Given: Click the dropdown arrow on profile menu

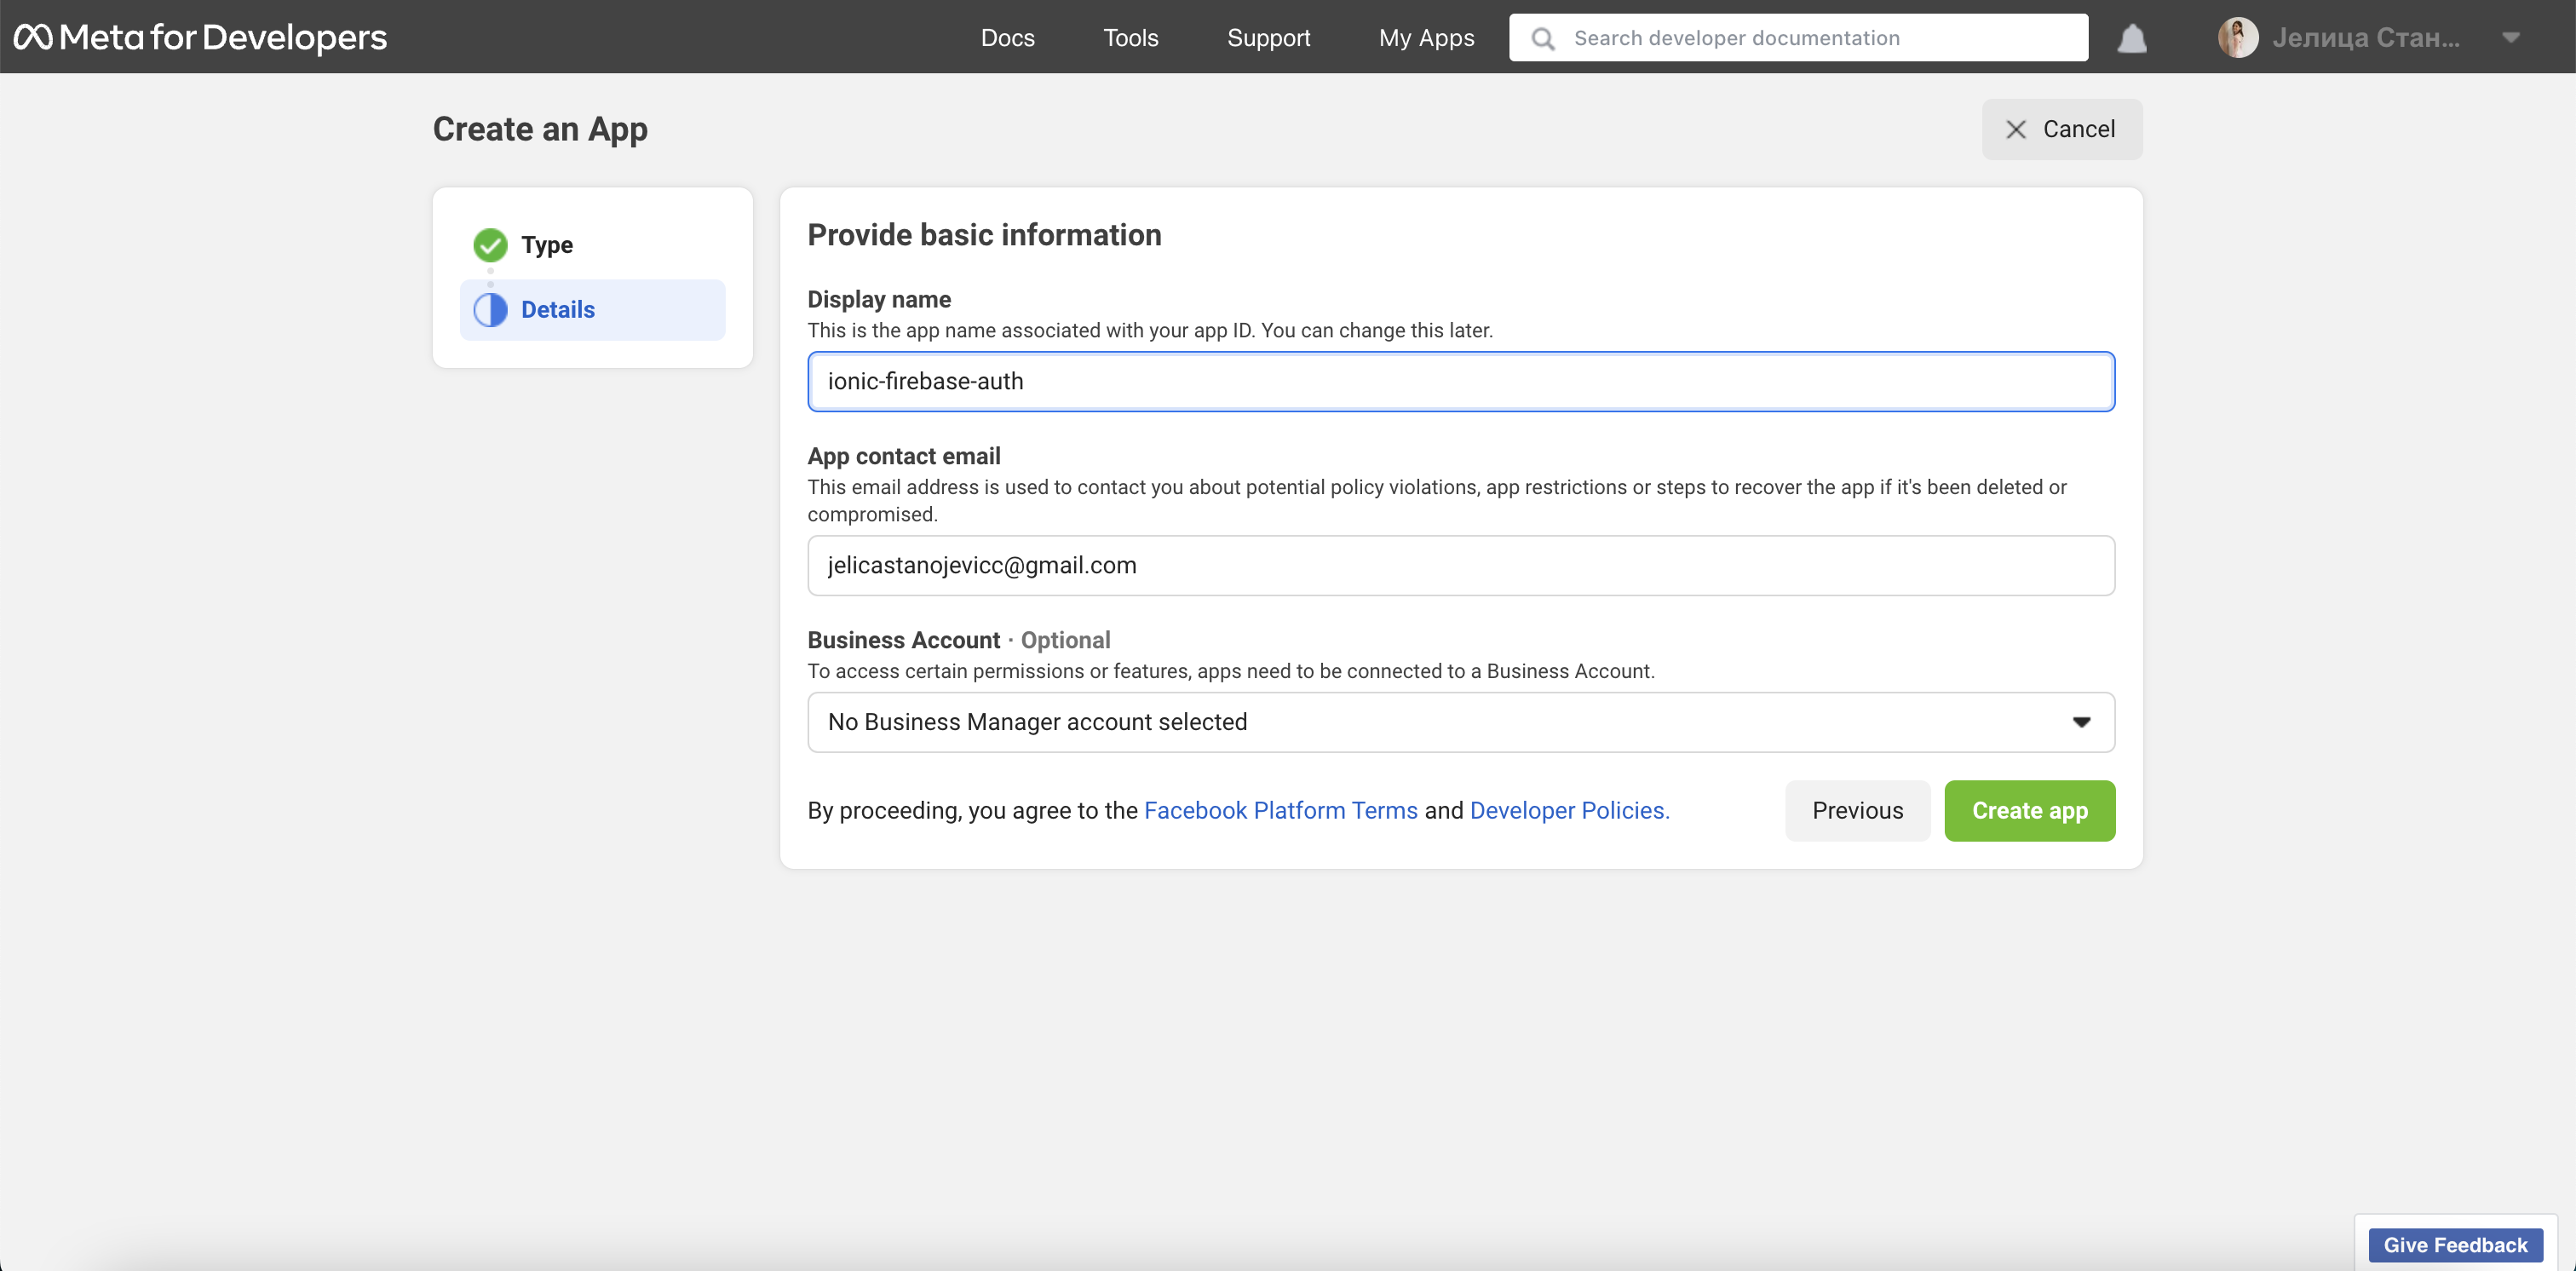Looking at the screenshot, I should coord(2509,36).
